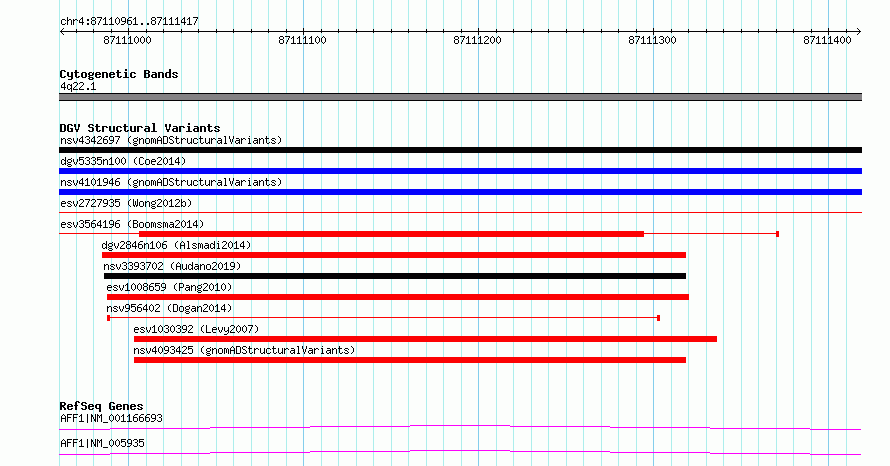The width and height of the screenshot is (890, 466).
Task: Click the nsv4342697 gnomADStructuralVariants label
Action: click(x=171, y=140)
